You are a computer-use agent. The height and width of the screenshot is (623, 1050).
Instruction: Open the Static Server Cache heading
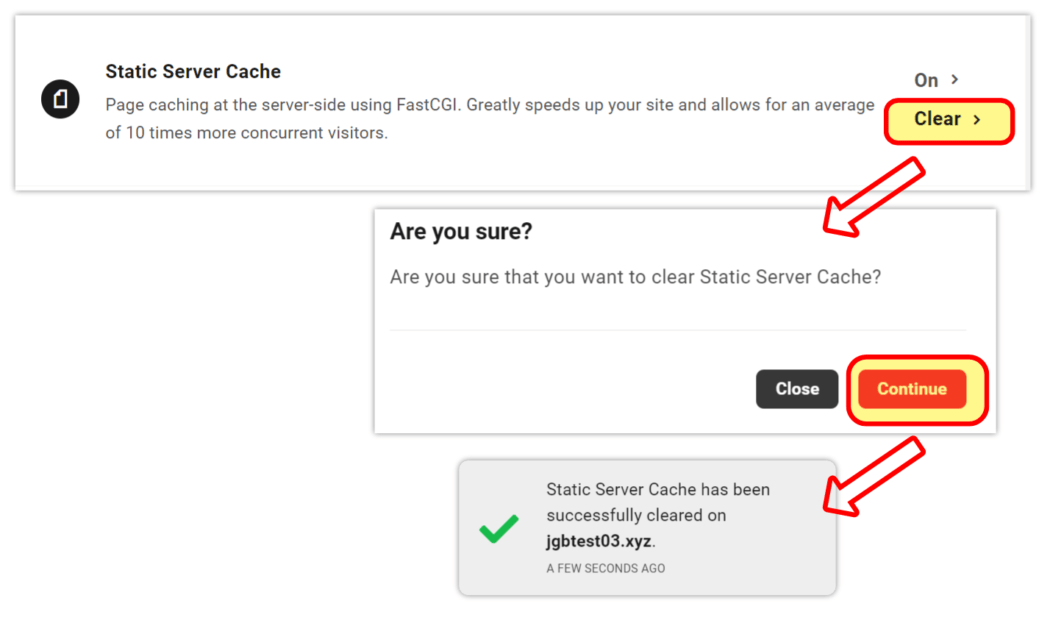[x=193, y=71]
